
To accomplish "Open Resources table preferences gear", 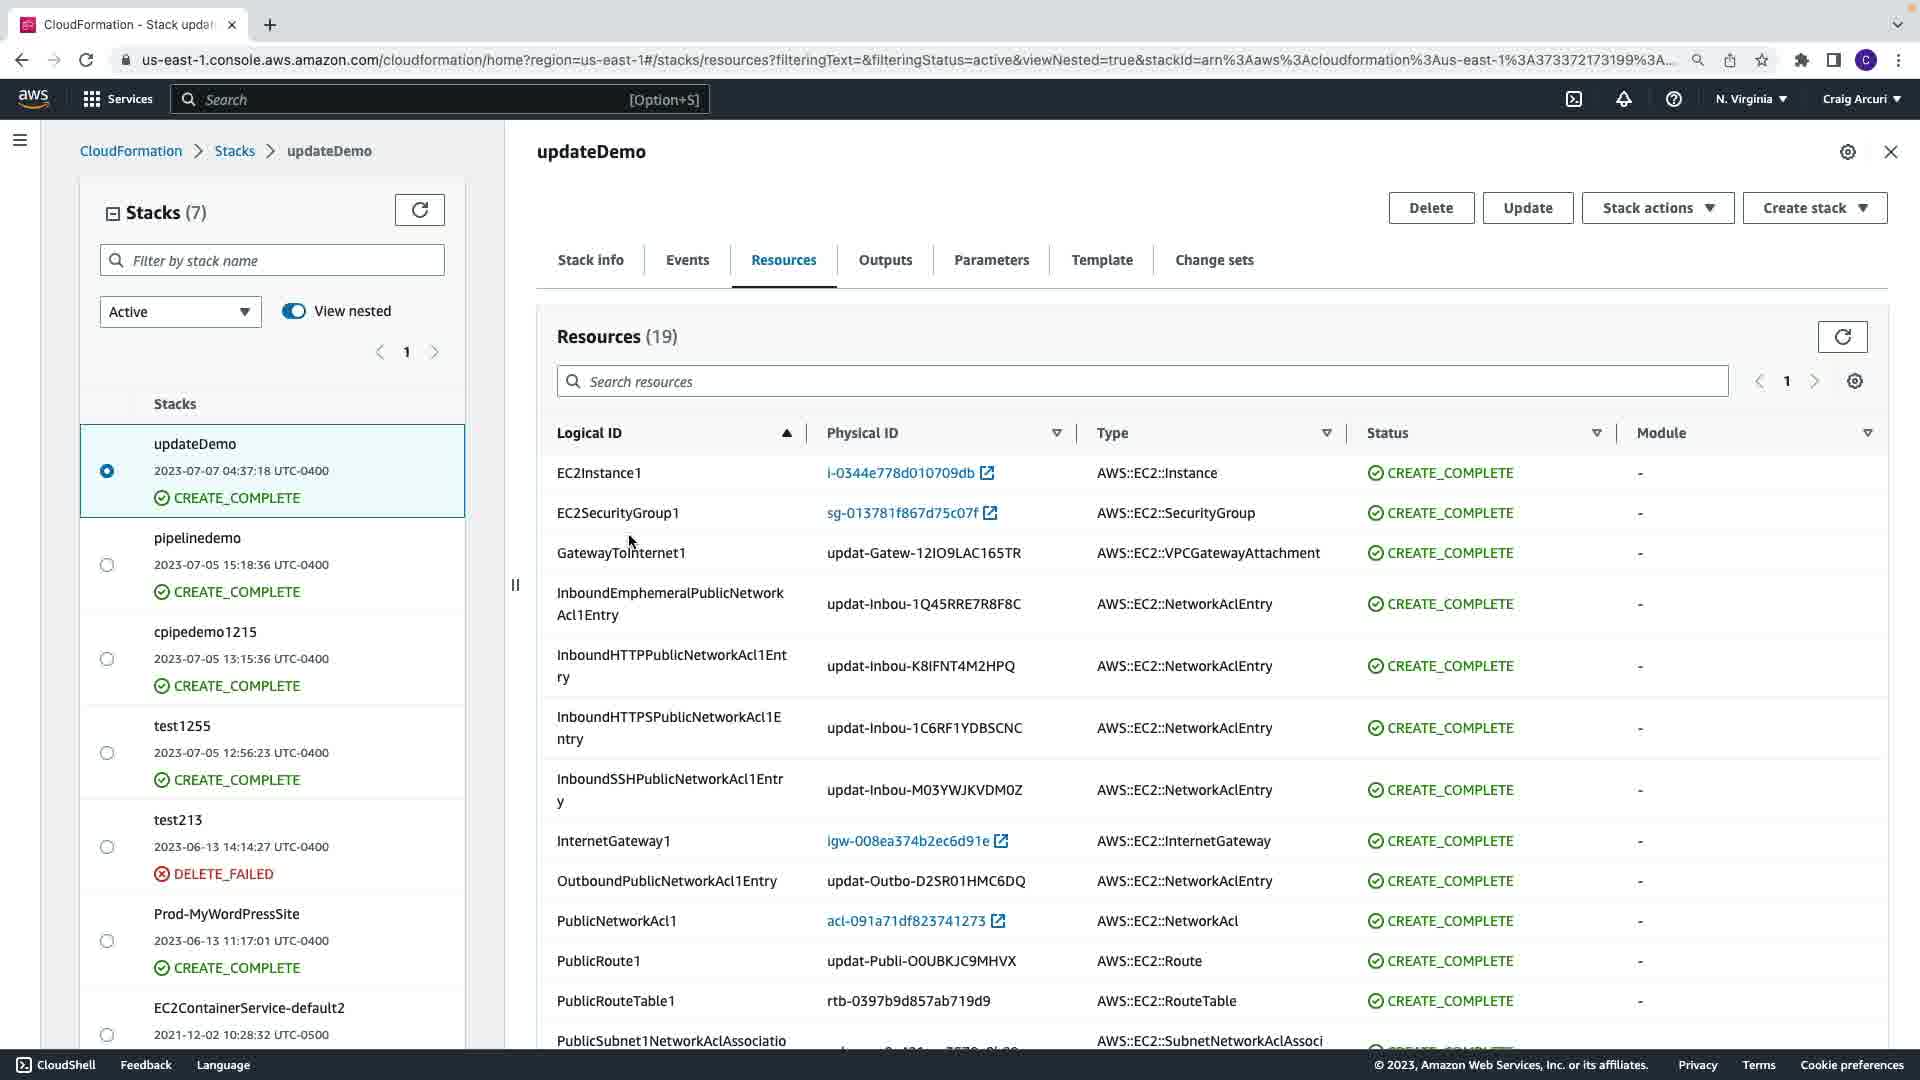I will [x=1855, y=382].
